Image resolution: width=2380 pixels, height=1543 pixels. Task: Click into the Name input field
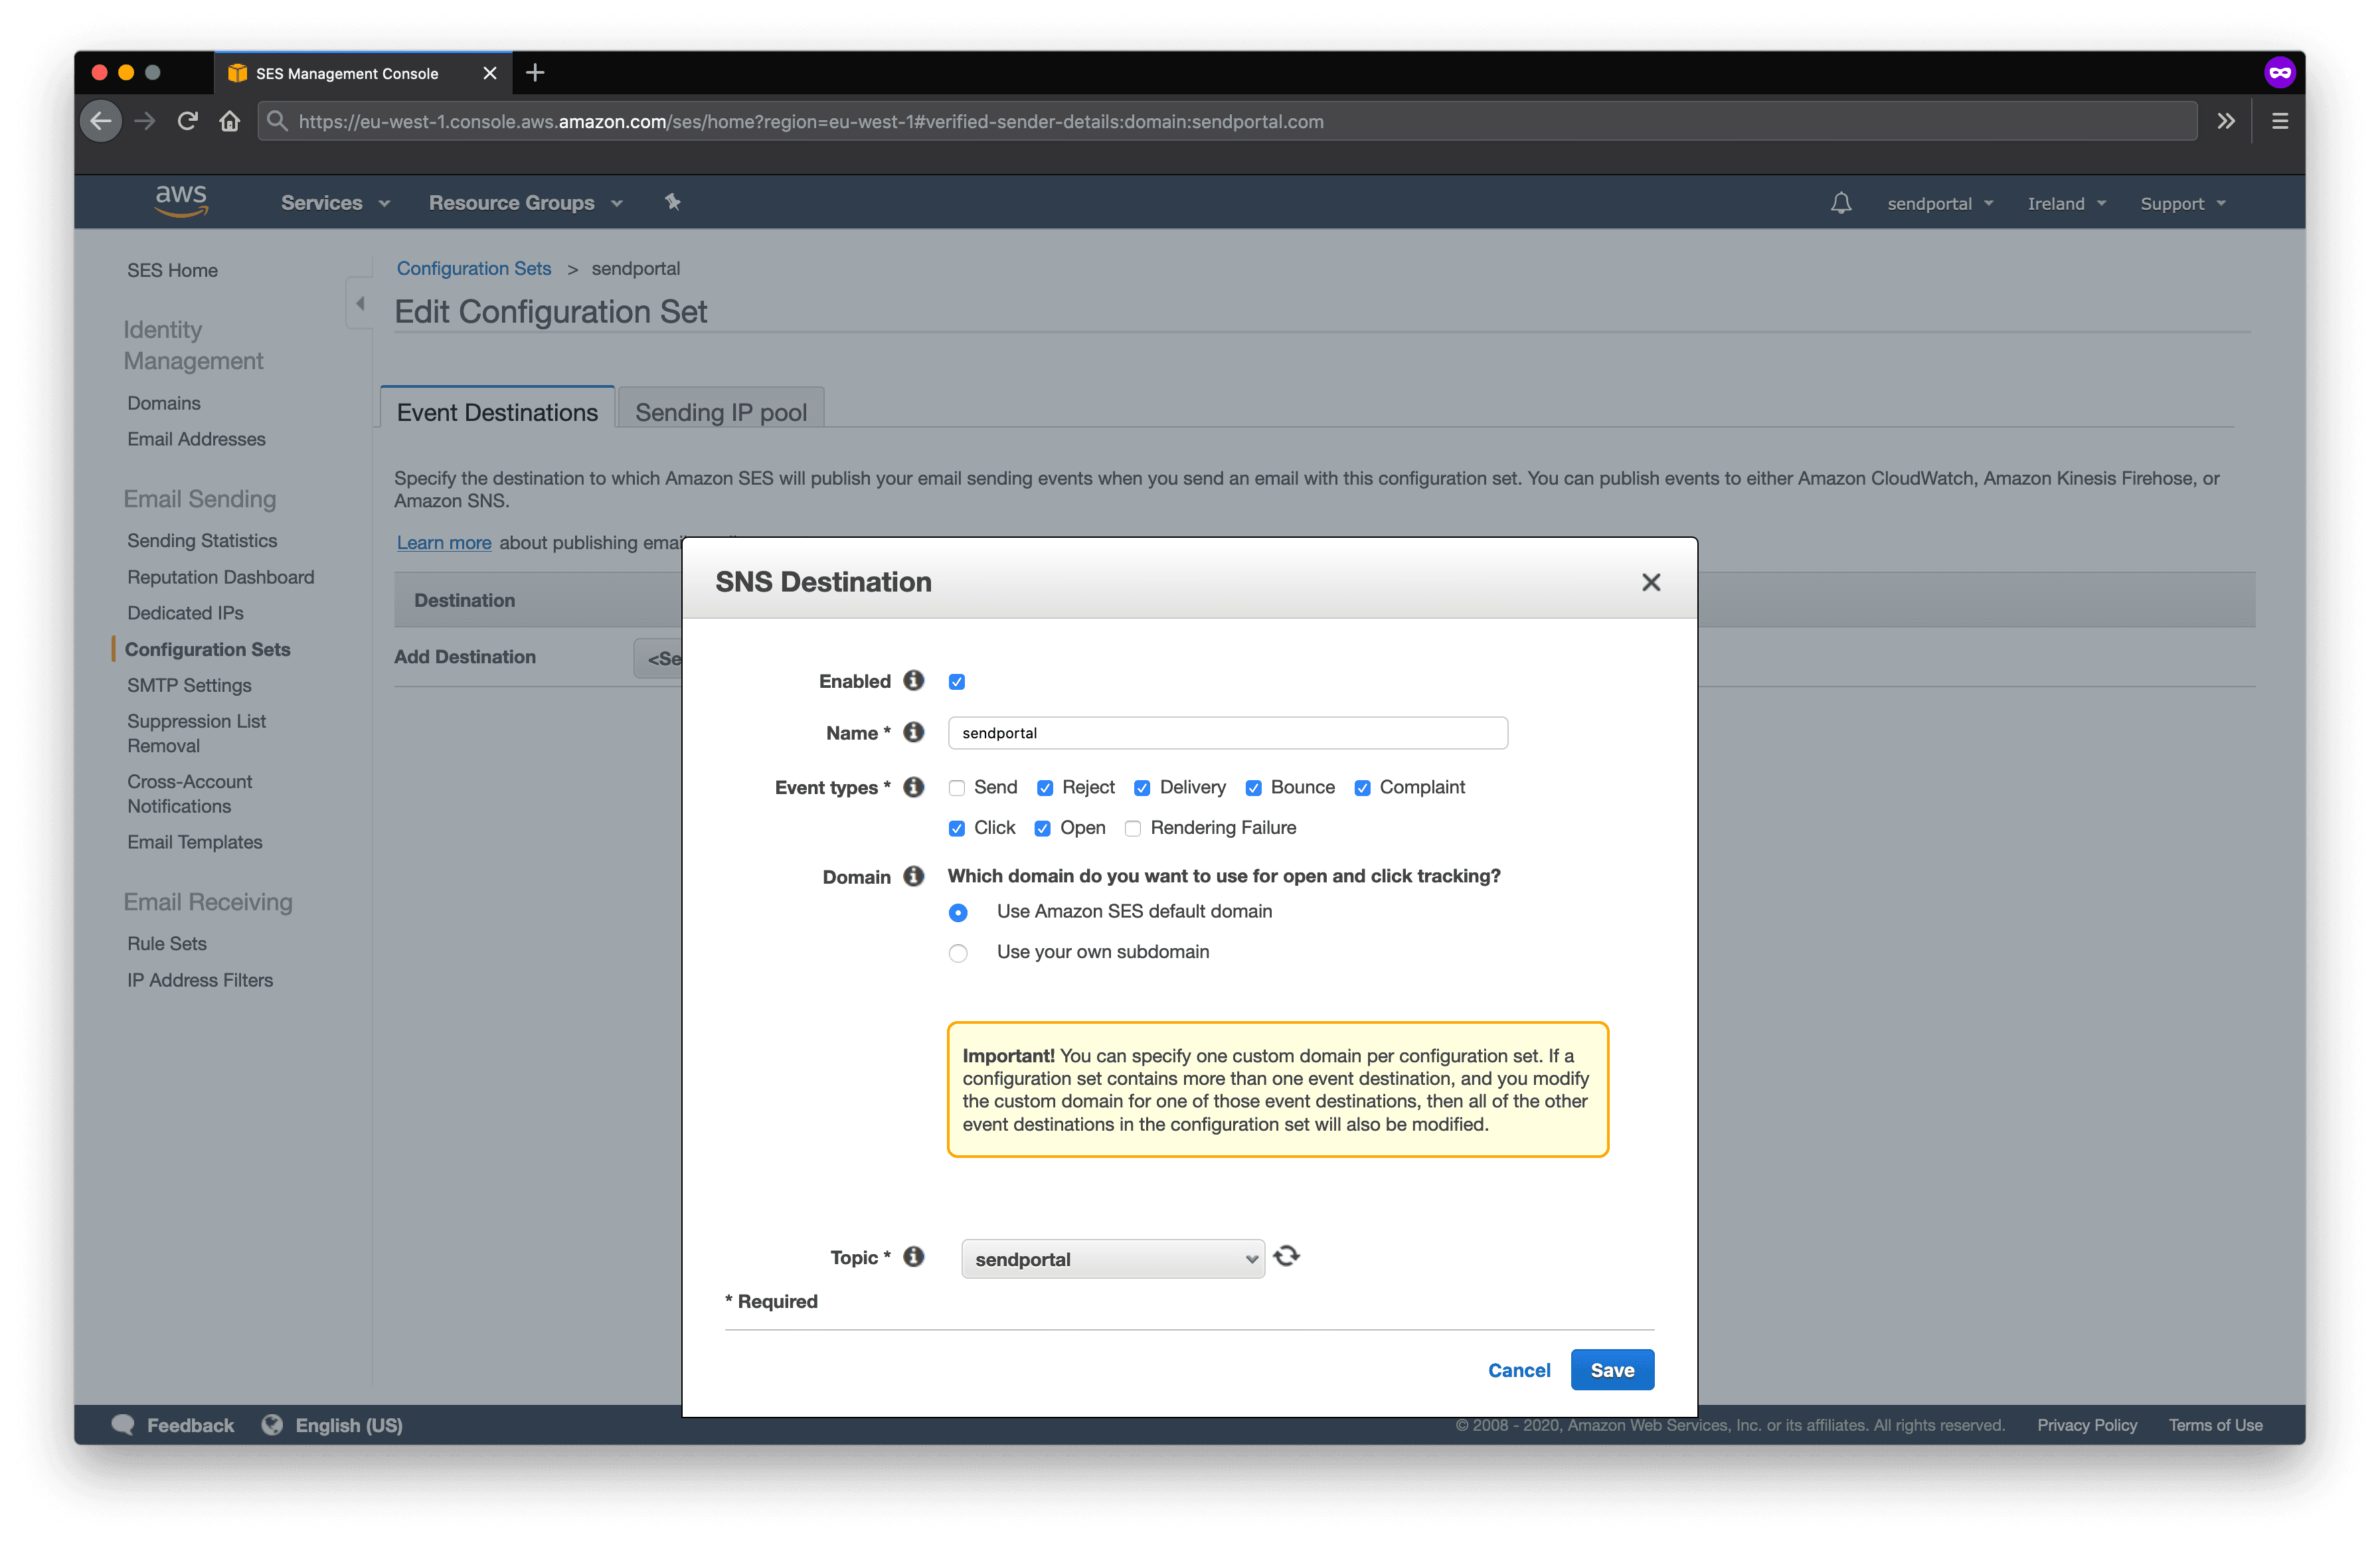pyautogui.click(x=1228, y=733)
